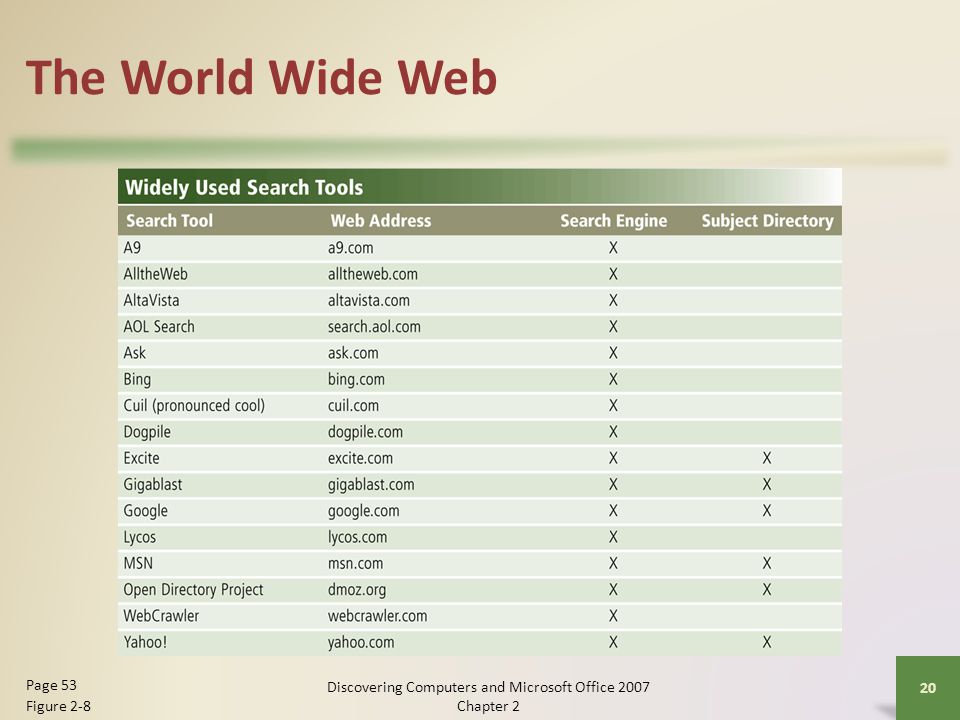The image size is (960, 720).
Task: Click the Subject Directory X in the Gigablast row
Action: point(767,484)
